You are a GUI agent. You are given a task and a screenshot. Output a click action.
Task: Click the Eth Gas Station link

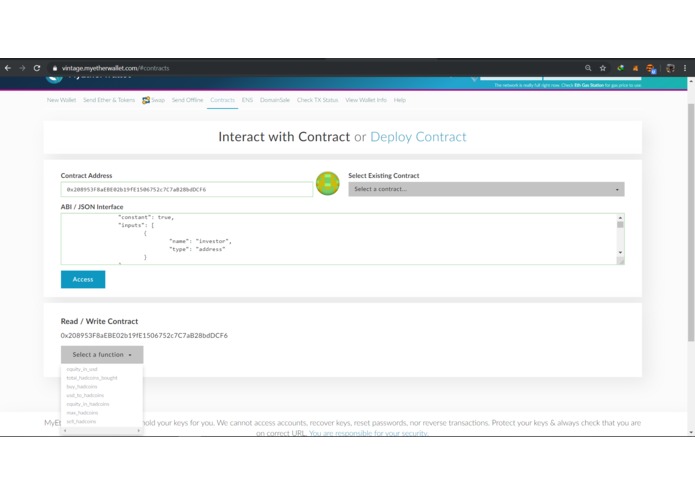(x=589, y=85)
